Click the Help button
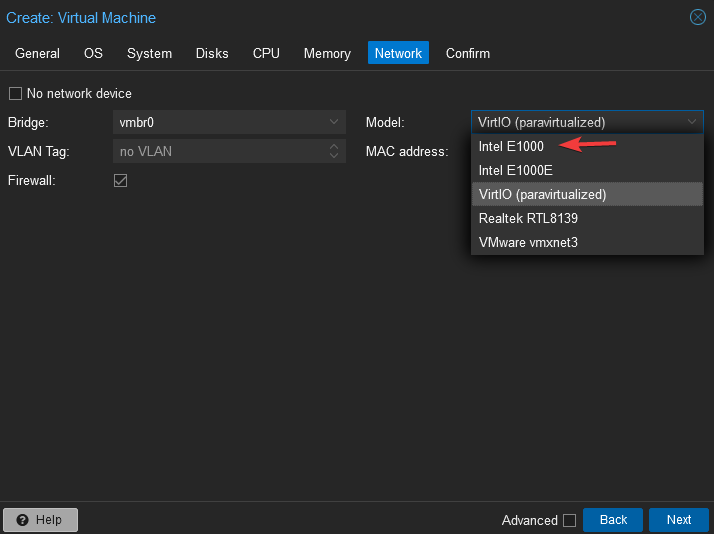Image resolution: width=714 pixels, height=534 pixels. (40, 520)
